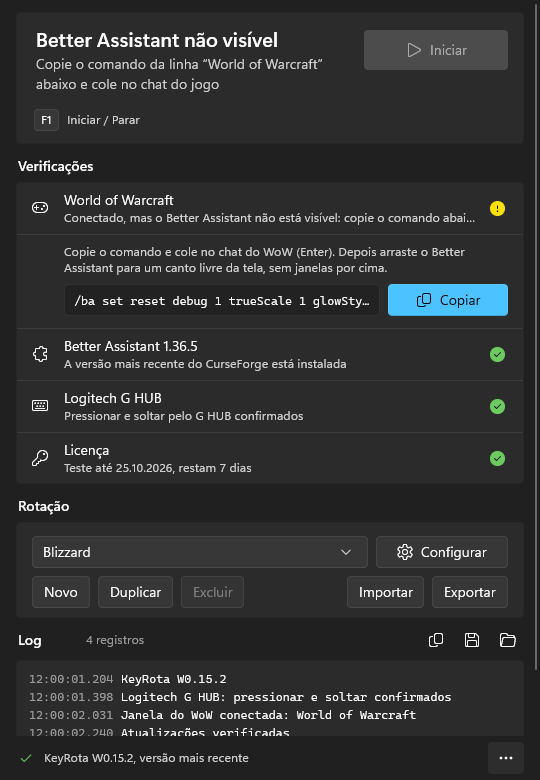The height and width of the screenshot is (780, 540).
Task: Save the log with floppy icon
Action: 472,640
